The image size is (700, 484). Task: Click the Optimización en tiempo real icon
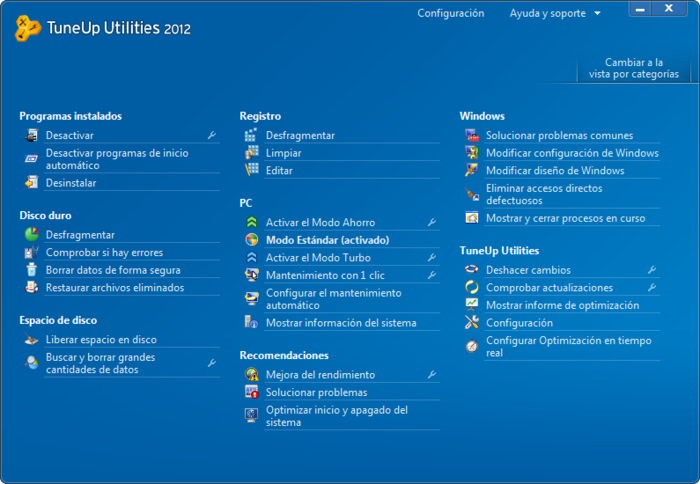tap(471, 346)
